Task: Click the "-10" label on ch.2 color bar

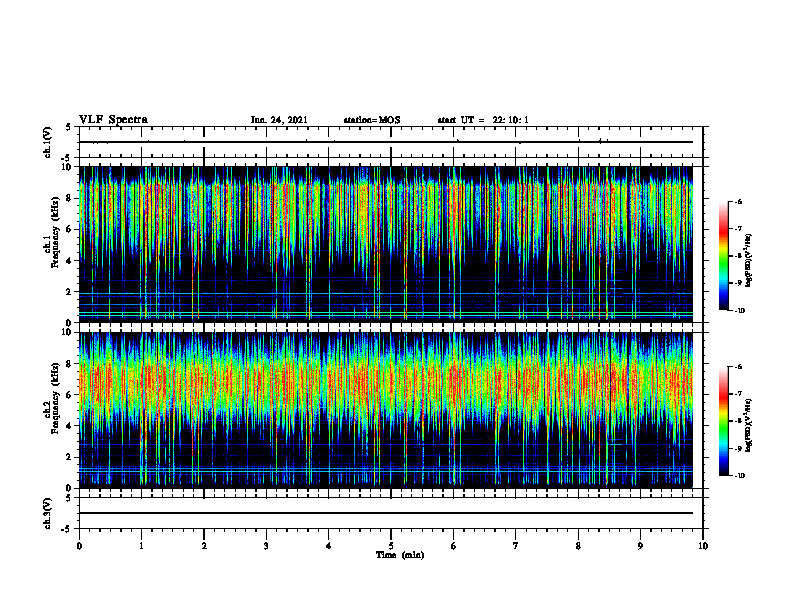Action: click(x=739, y=475)
